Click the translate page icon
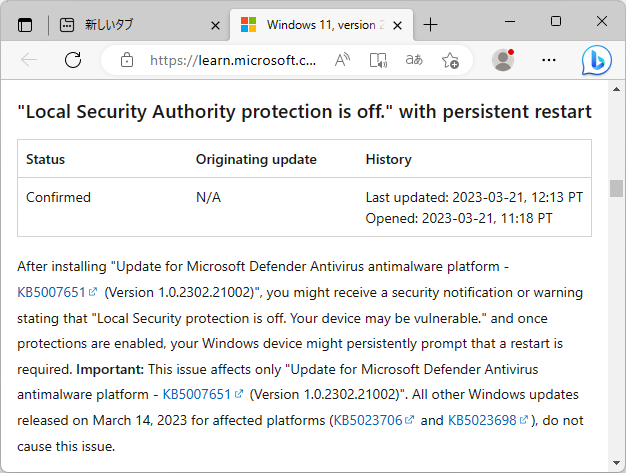 point(413,60)
